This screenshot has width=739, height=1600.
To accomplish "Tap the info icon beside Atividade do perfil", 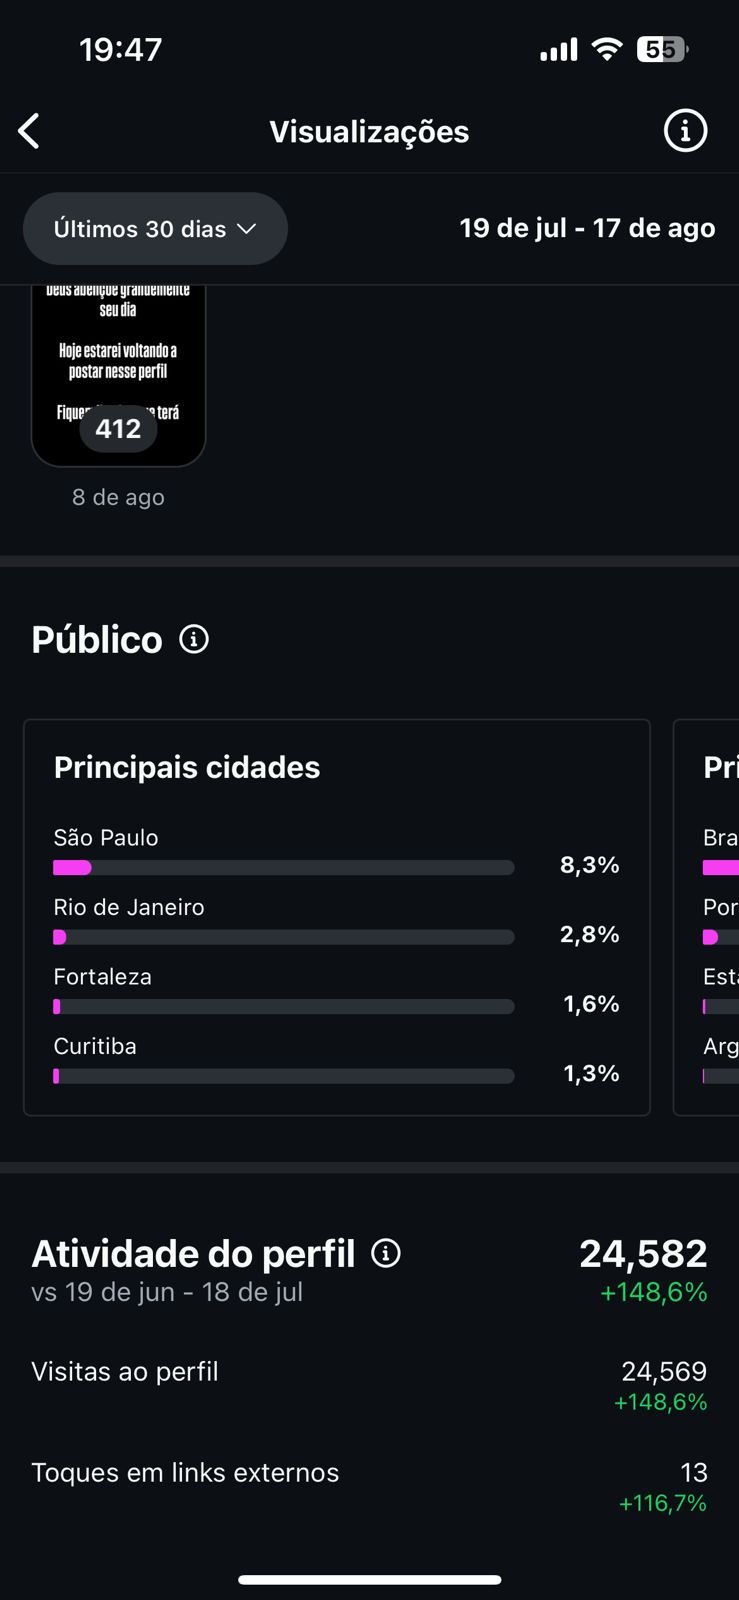I will 386,1253.
